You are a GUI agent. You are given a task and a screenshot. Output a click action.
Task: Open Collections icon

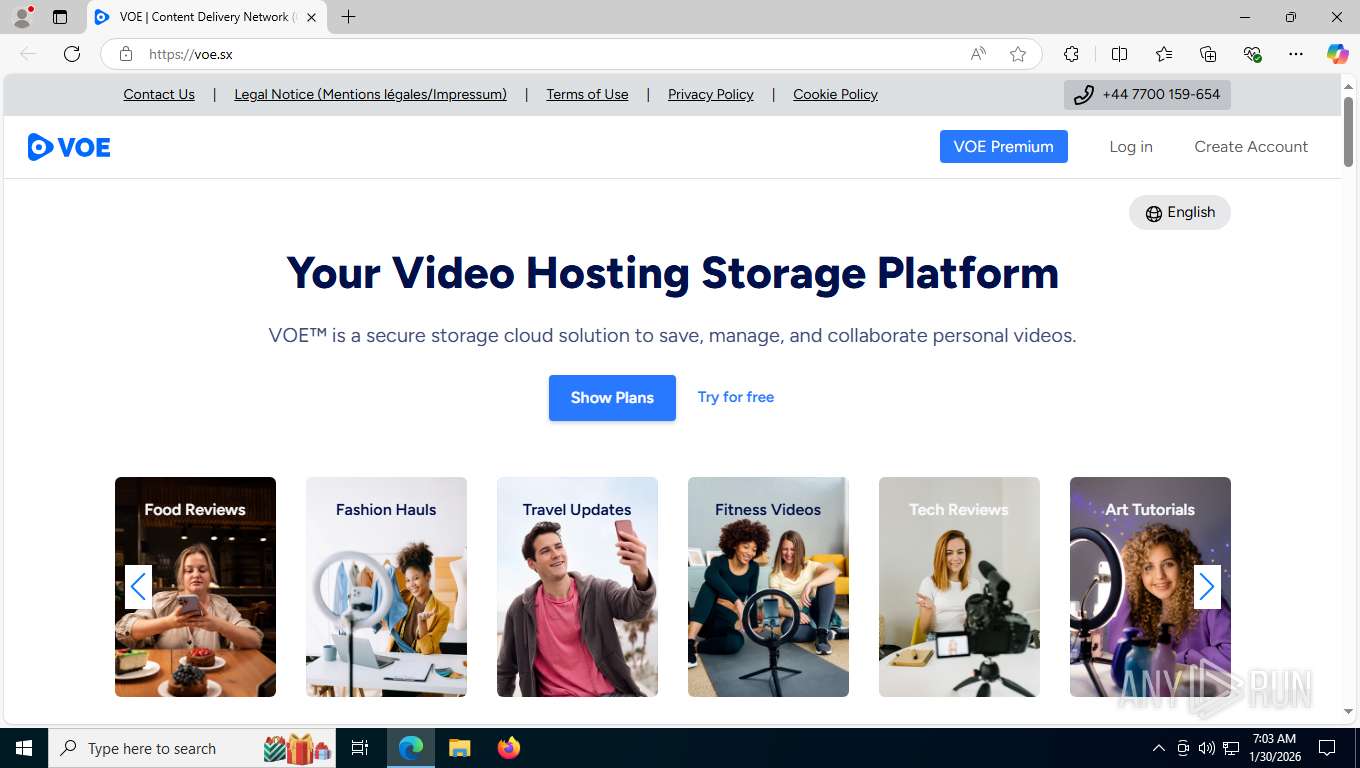(1208, 54)
